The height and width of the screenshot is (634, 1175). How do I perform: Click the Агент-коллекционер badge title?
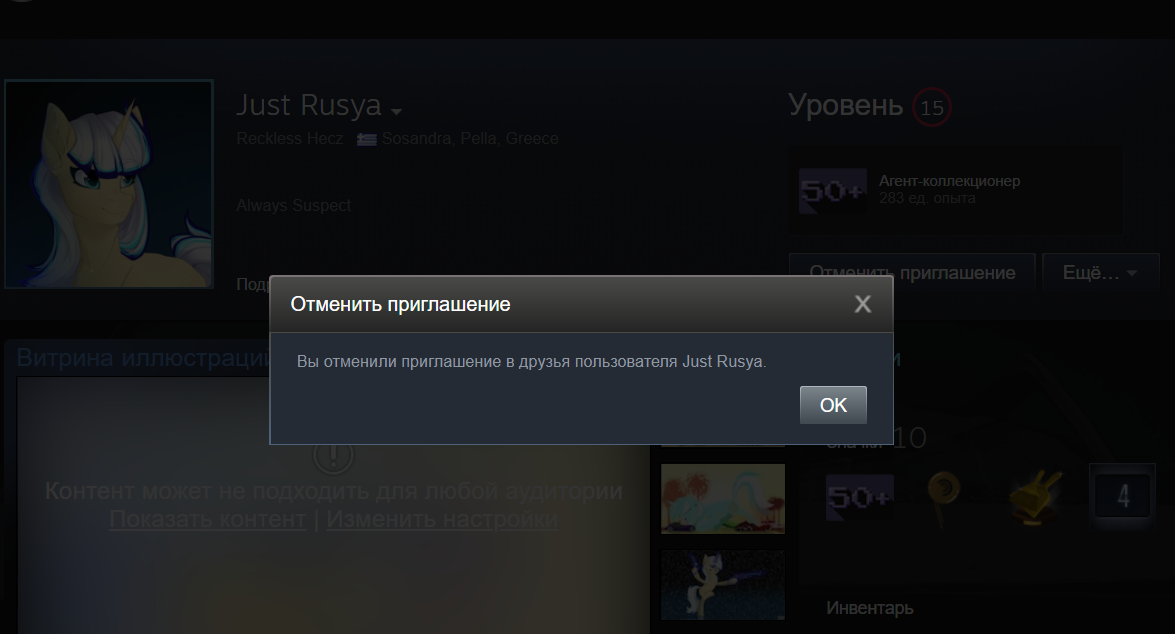click(949, 181)
